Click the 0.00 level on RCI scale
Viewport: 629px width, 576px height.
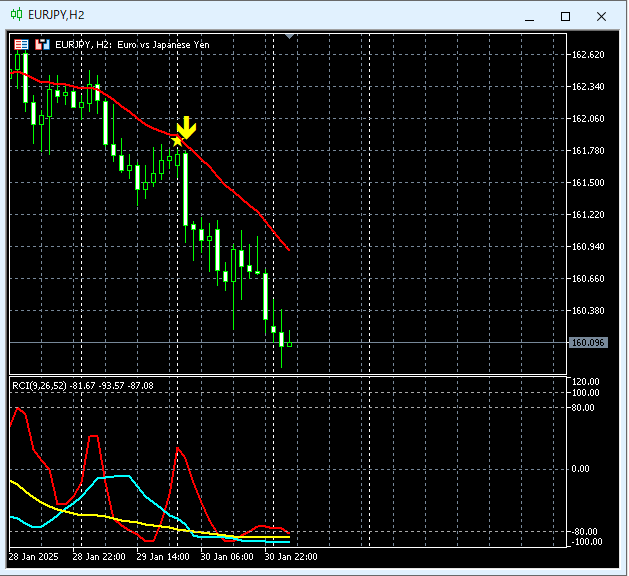580,469
